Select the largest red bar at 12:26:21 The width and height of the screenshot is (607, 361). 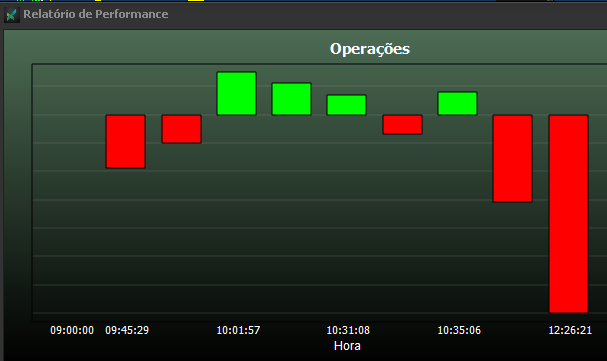(569, 214)
